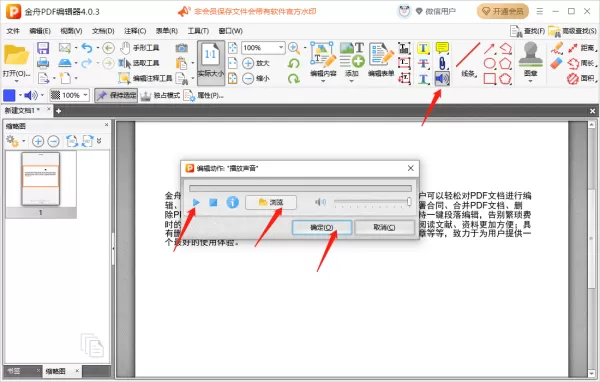The height and width of the screenshot is (382, 600).
Task: Click the 查找(F) find button
Action: [x=527, y=31]
